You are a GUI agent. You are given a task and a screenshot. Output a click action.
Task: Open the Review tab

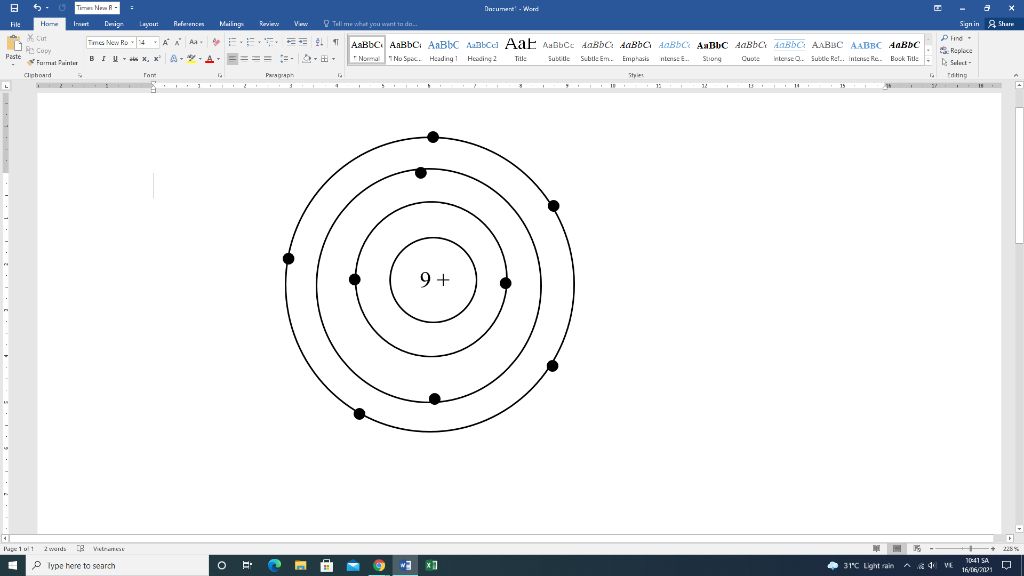(269, 24)
